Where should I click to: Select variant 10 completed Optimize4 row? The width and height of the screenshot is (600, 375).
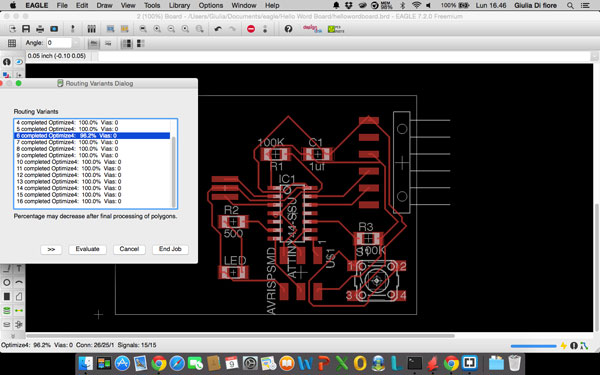click(92, 162)
